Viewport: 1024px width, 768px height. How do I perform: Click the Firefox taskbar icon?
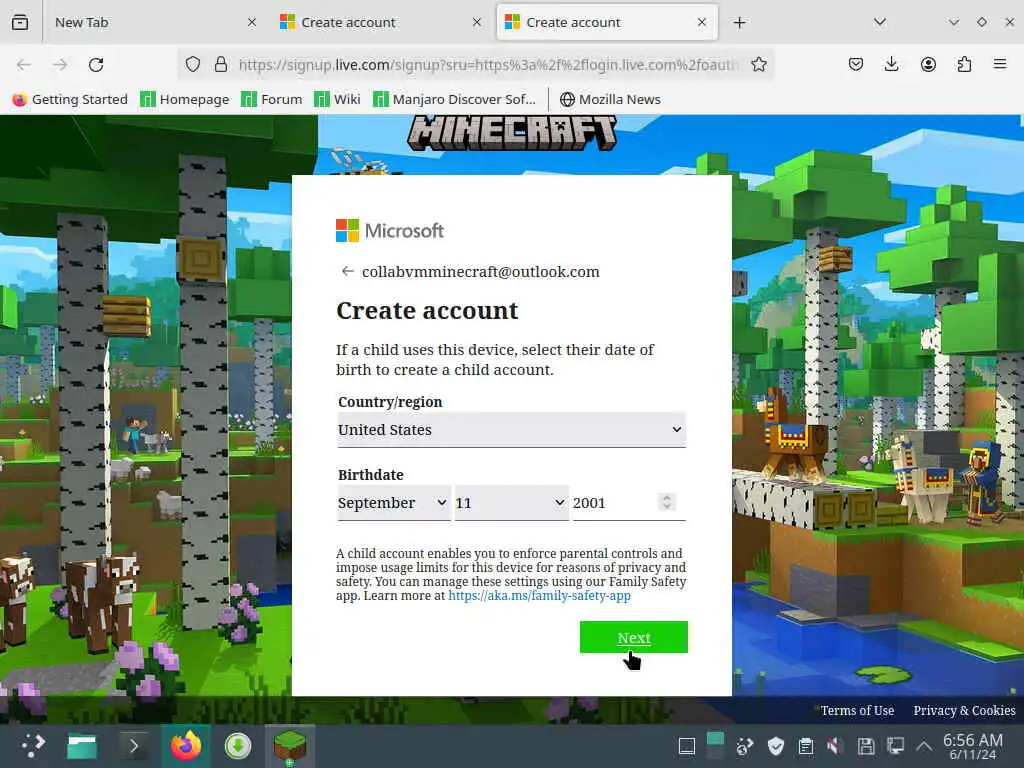185,746
